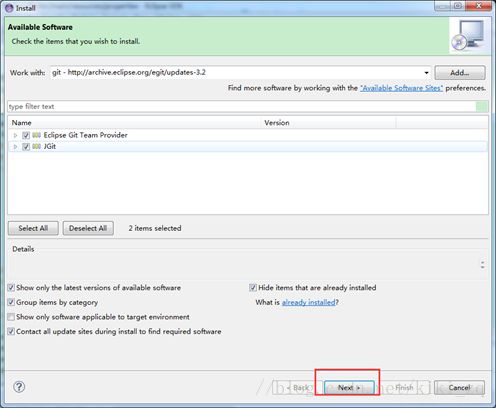Click the Cancel button
496x408 pixels.
tap(459, 388)
